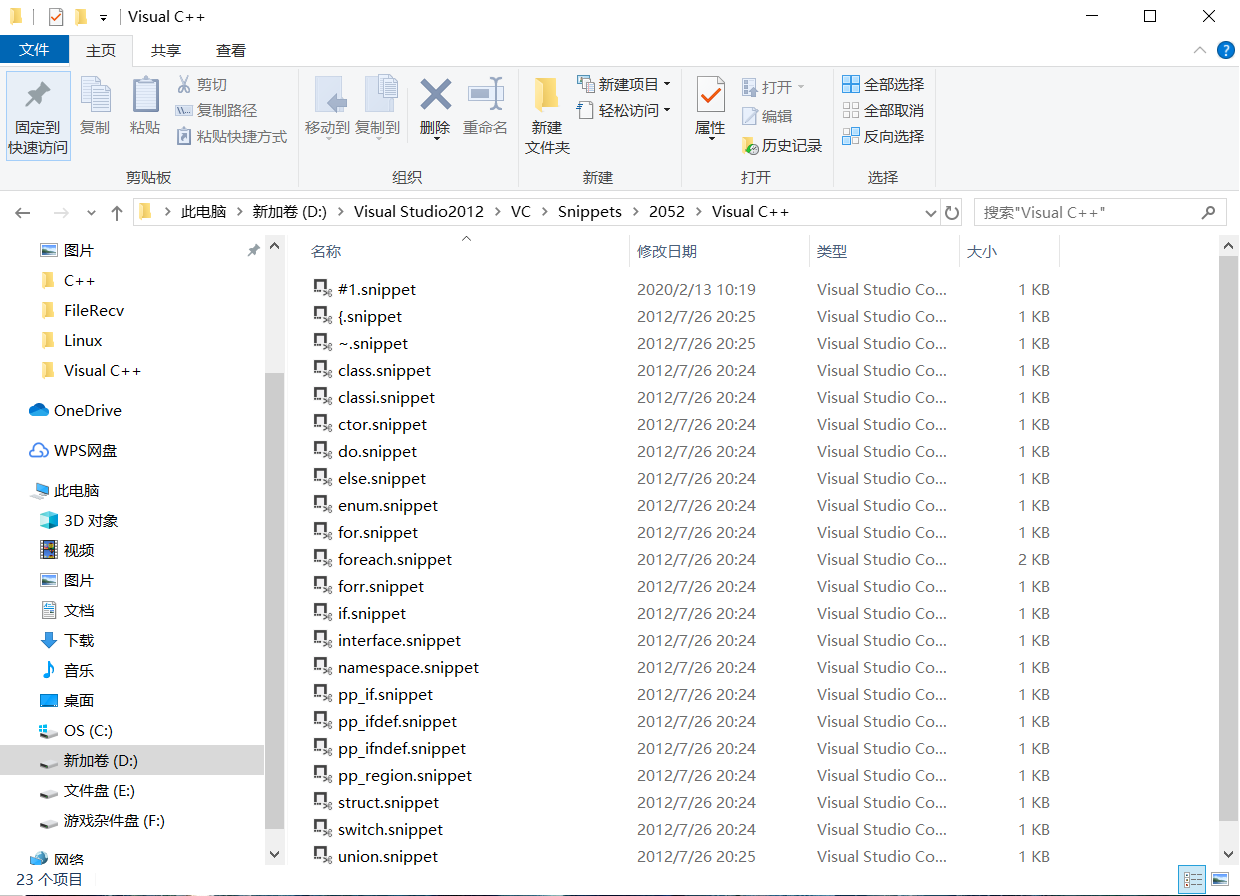Switch to 查看 (View) tab
The image size is (1240, 896).
pos(231,50)
